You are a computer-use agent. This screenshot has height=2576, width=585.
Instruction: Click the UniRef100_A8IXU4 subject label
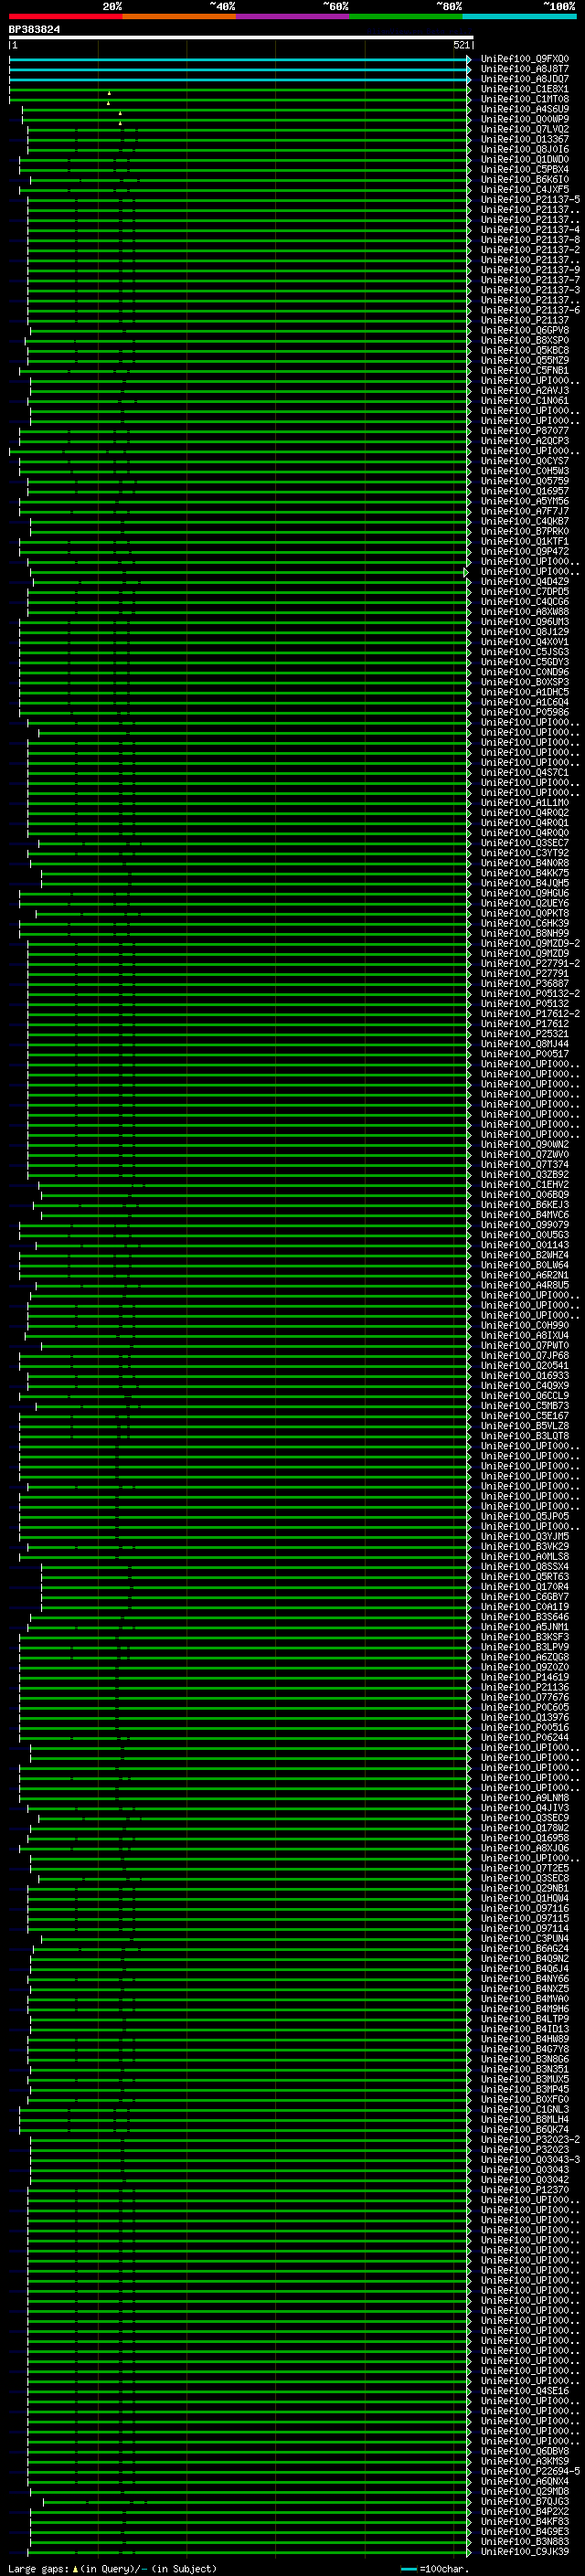point(524,1335)
